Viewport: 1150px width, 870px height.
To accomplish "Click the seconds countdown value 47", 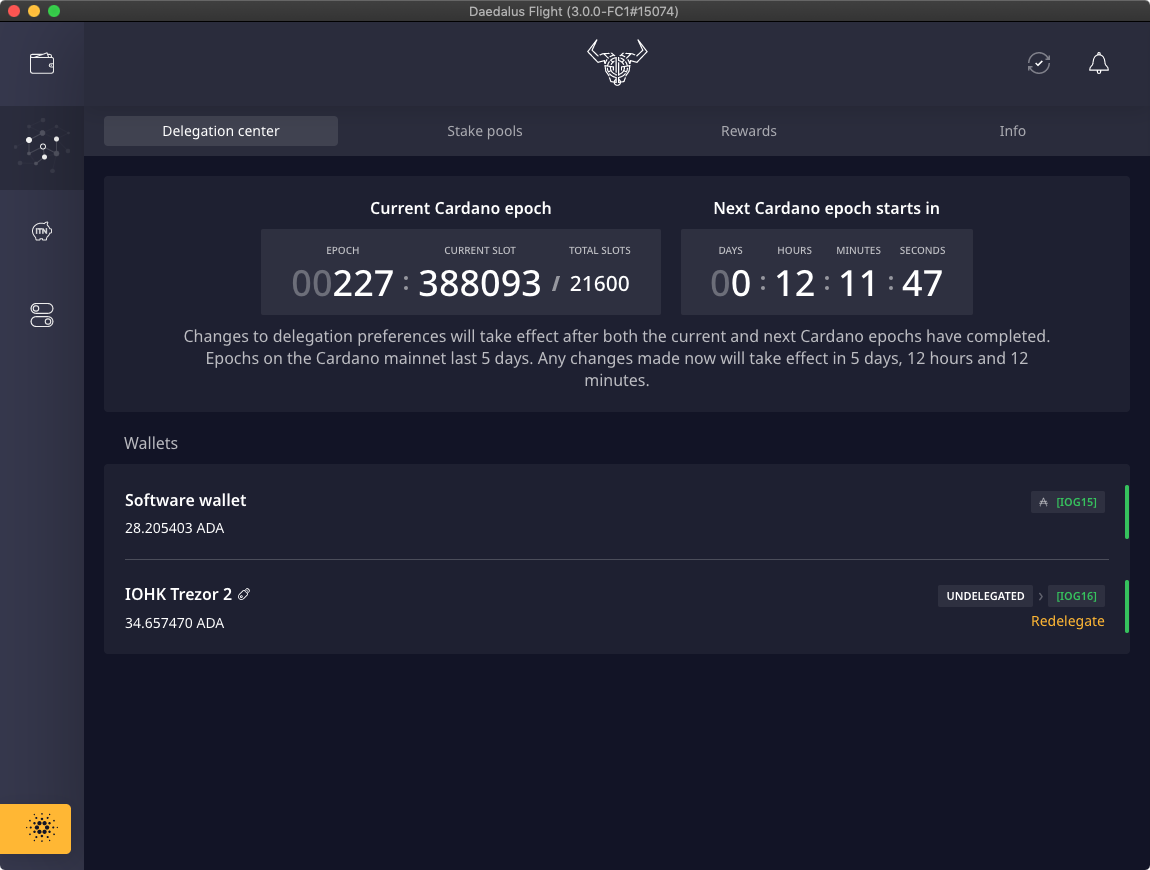I will pos(922,283).
